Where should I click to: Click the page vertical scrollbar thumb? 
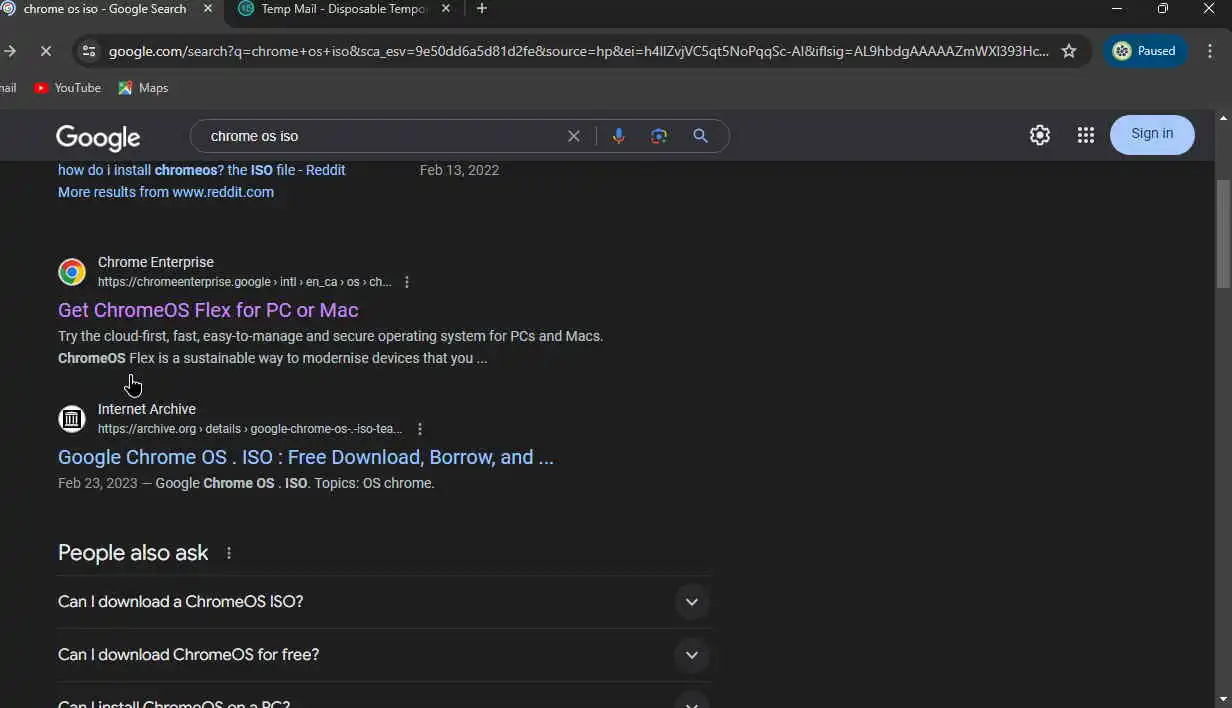(x=1223, y=233)
